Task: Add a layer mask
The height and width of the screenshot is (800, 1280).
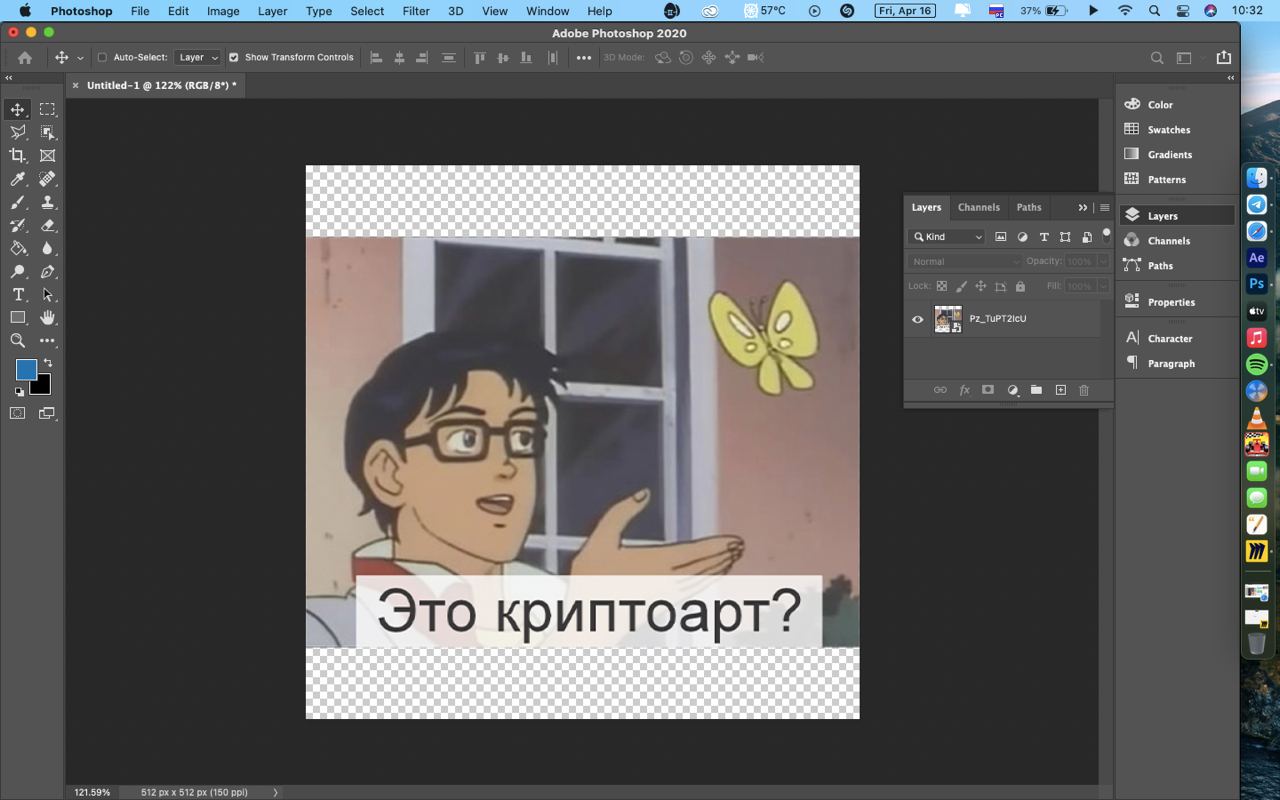Action: click(988, 390)
